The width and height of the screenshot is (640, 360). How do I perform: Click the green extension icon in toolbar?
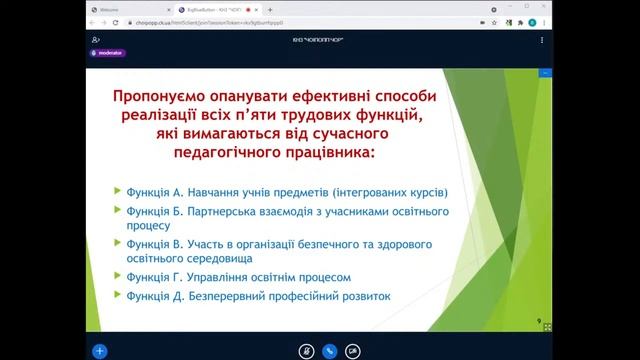pyautogui.click(x=509, y=23)
